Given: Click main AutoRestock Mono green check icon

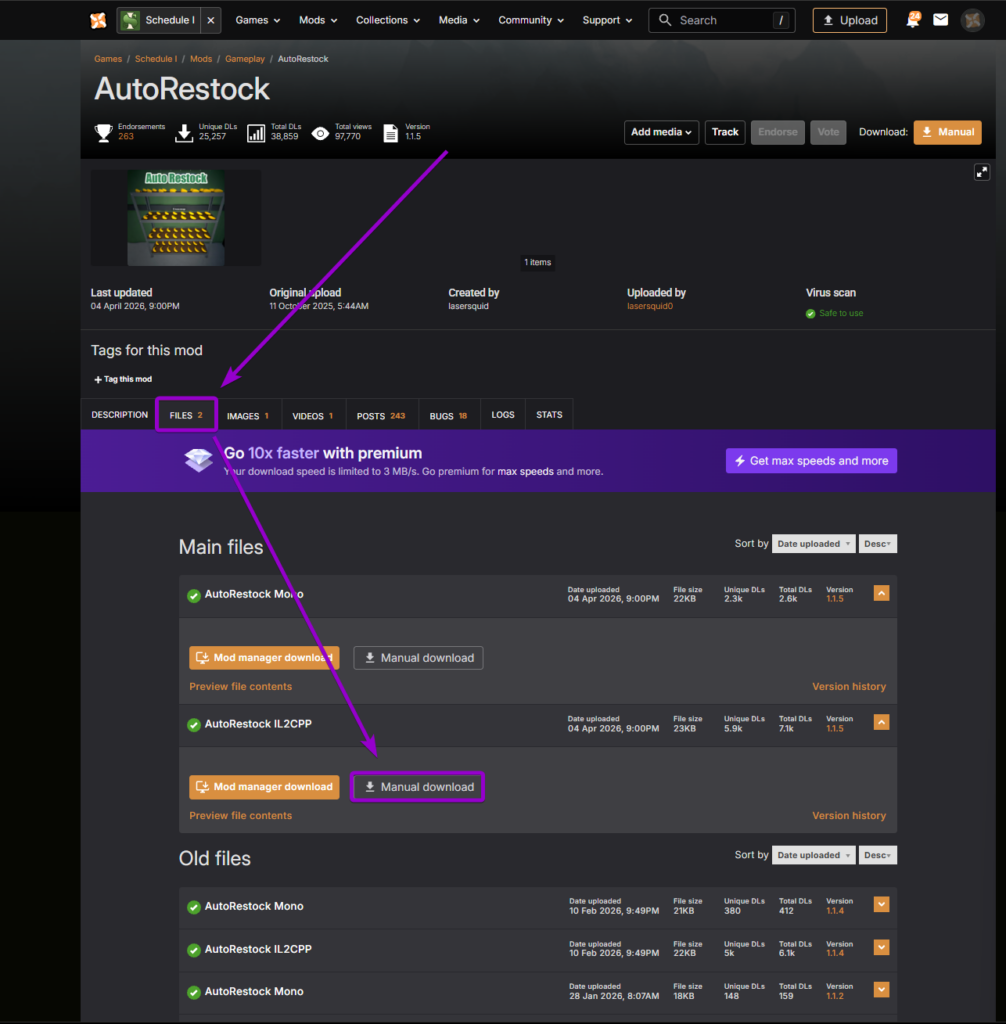Looking at the screenshot, I should point(193,595).
